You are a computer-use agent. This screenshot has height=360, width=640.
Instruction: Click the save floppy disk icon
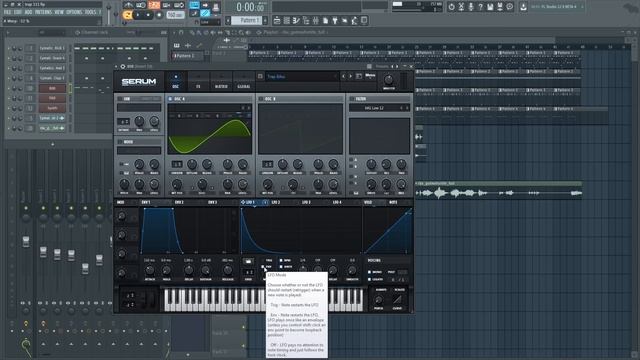[x=490, y=7]
